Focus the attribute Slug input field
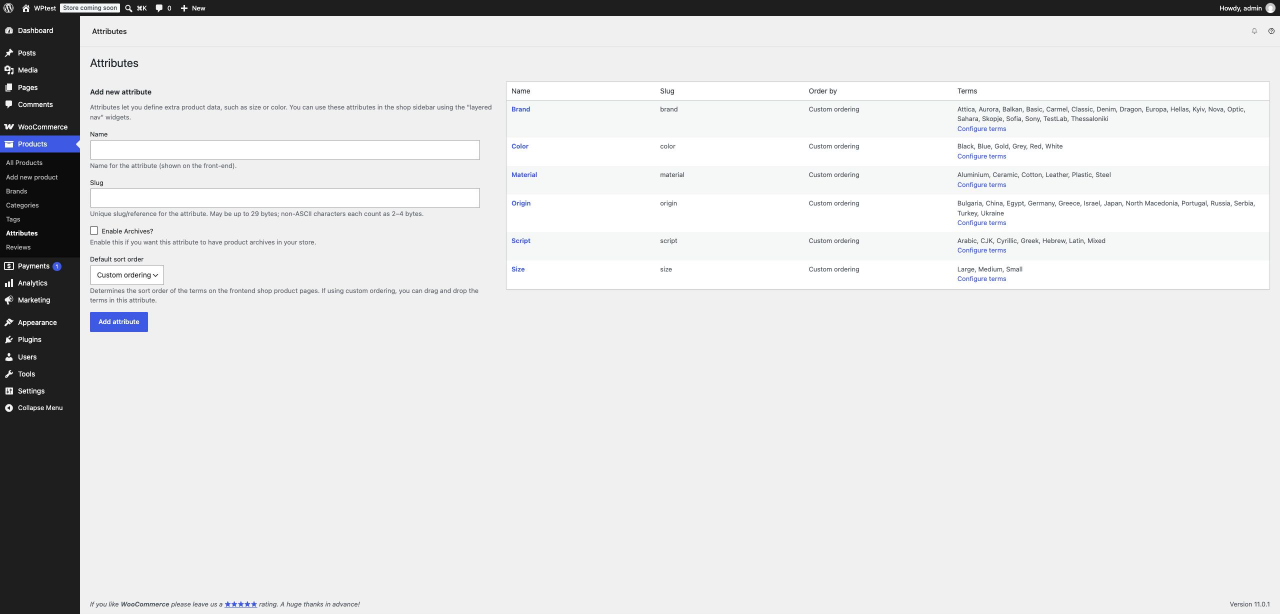 [x=285, y=198]
